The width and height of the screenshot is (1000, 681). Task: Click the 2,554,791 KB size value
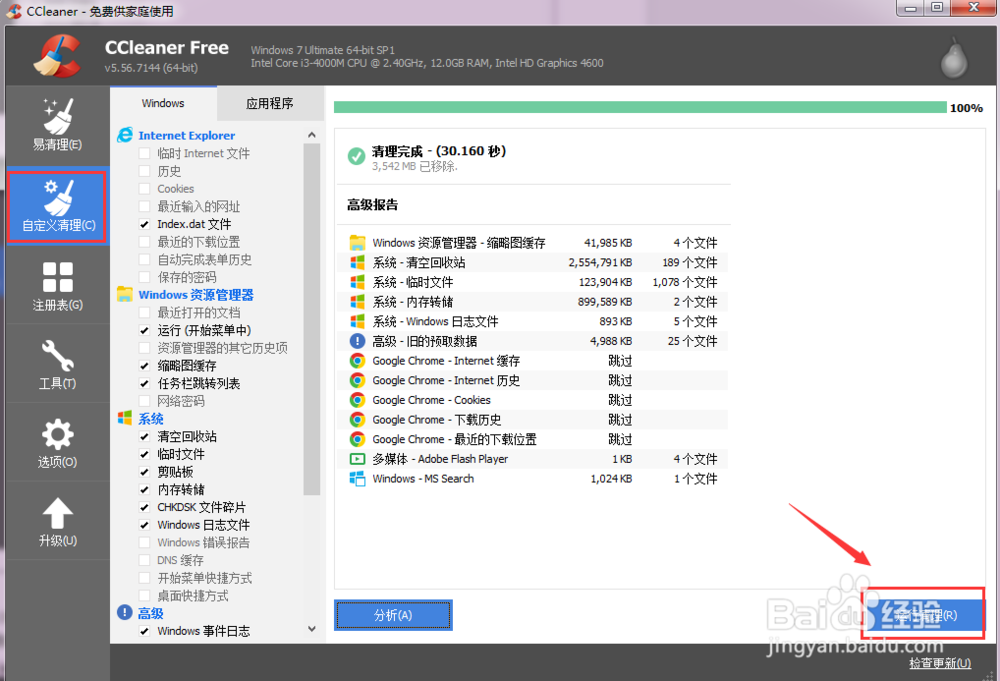[600, 263]
